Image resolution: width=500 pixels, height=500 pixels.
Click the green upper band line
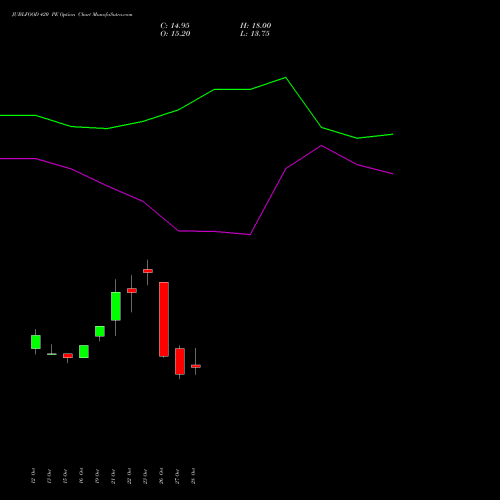point(197,100)
